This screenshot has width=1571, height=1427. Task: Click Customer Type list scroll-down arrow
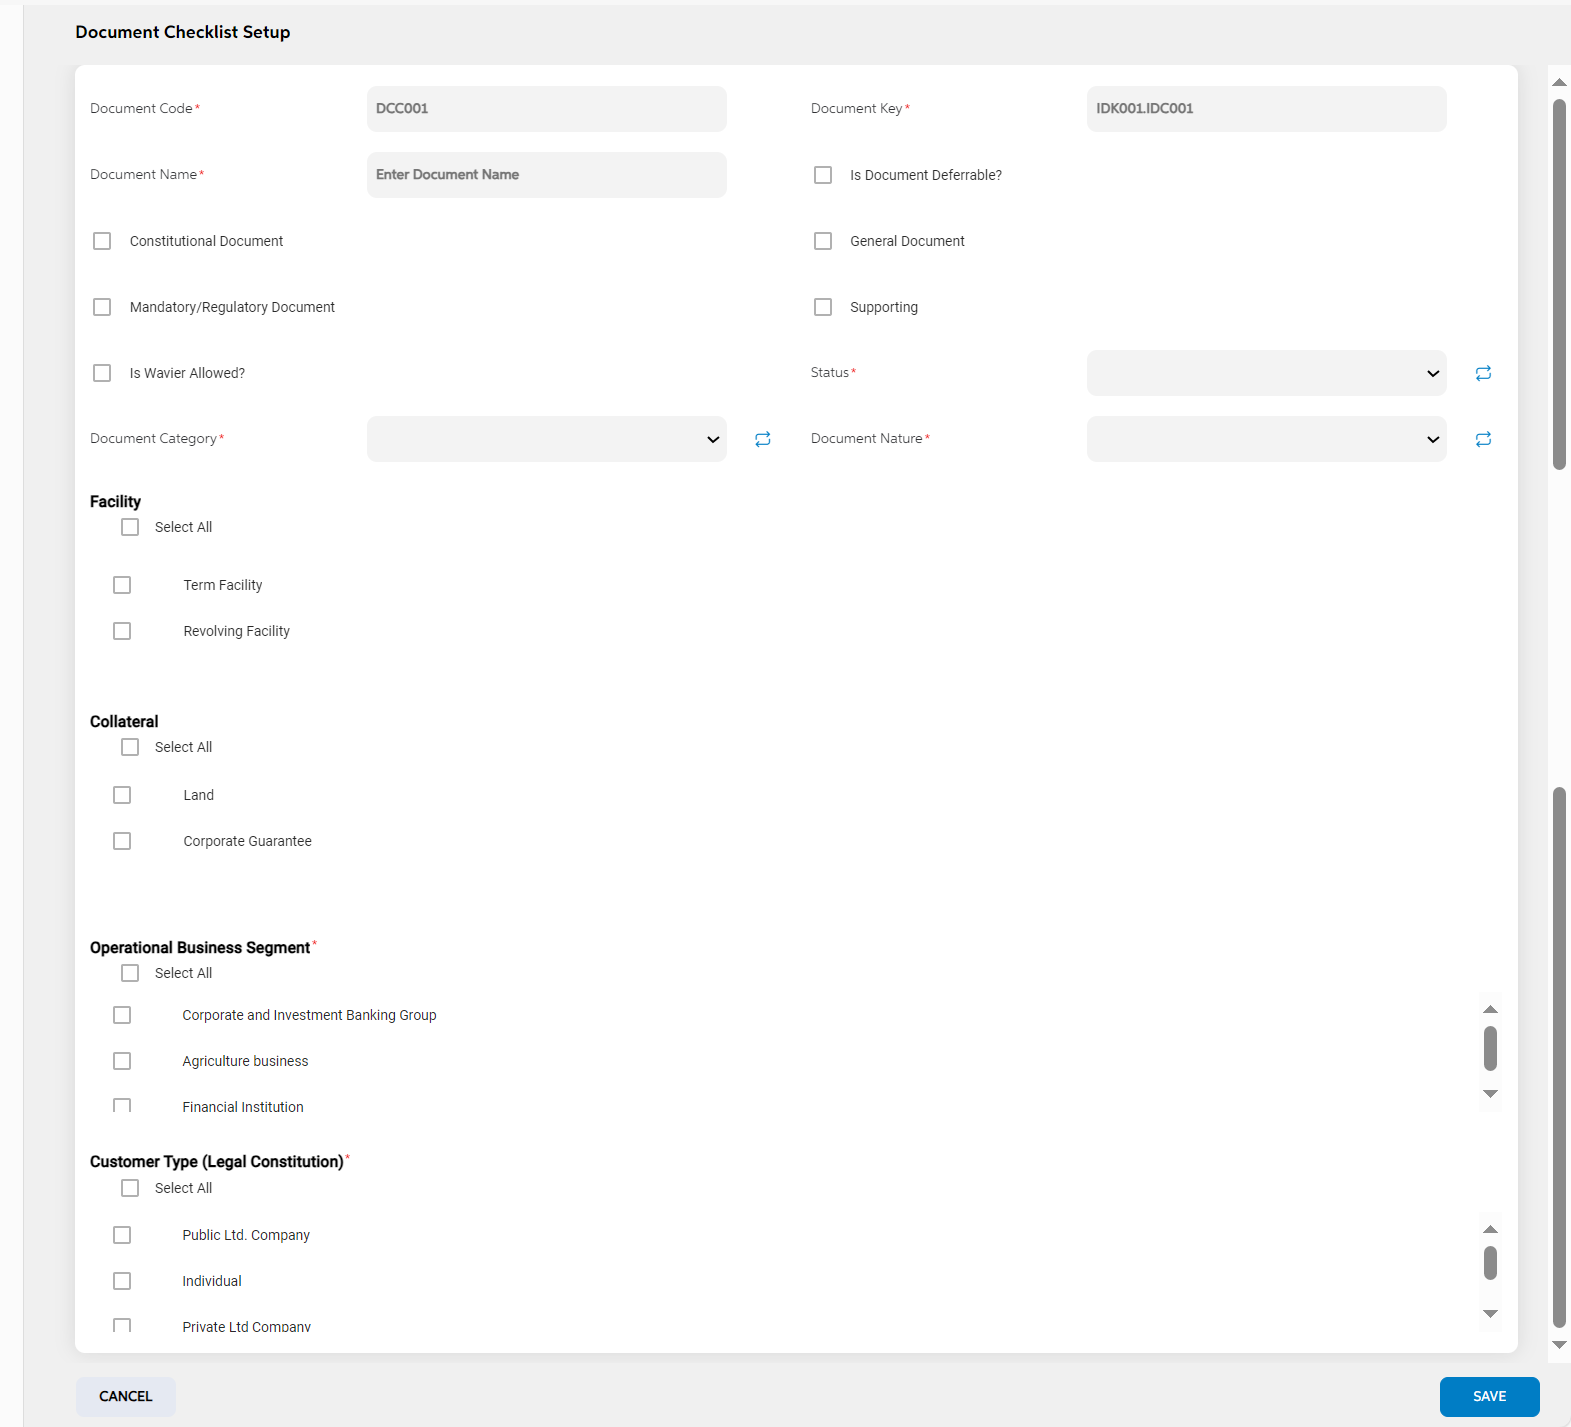point(1490,1314)
